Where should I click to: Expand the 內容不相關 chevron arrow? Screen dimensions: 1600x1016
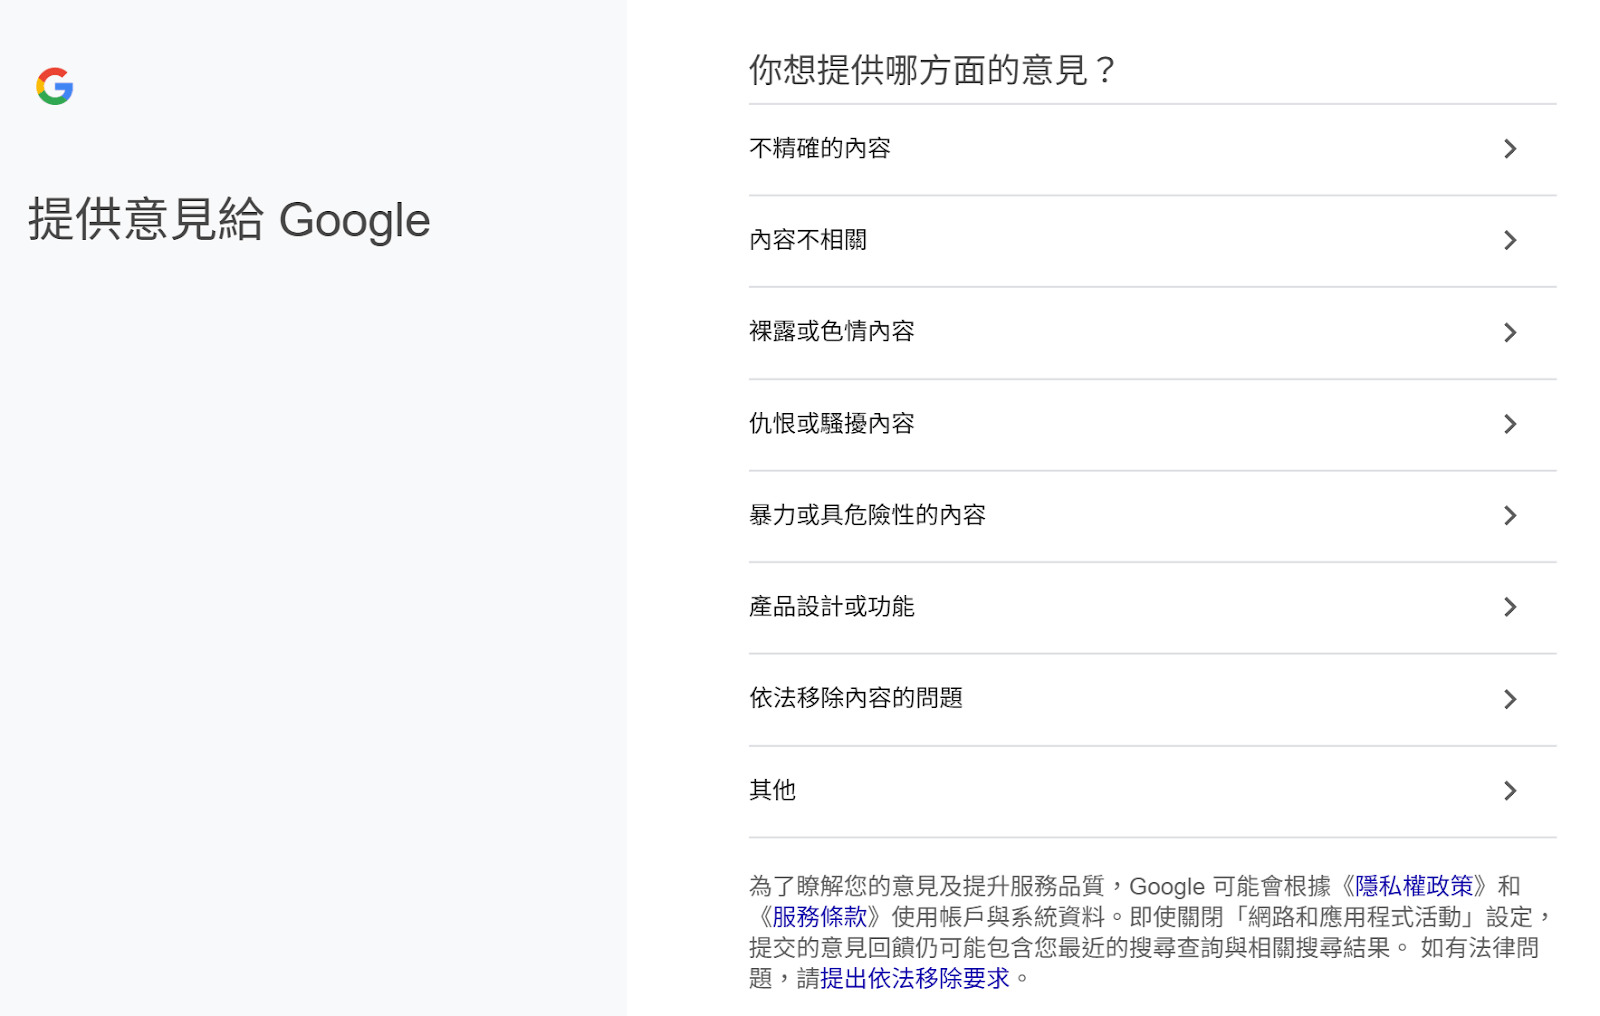click(1511, 240)
